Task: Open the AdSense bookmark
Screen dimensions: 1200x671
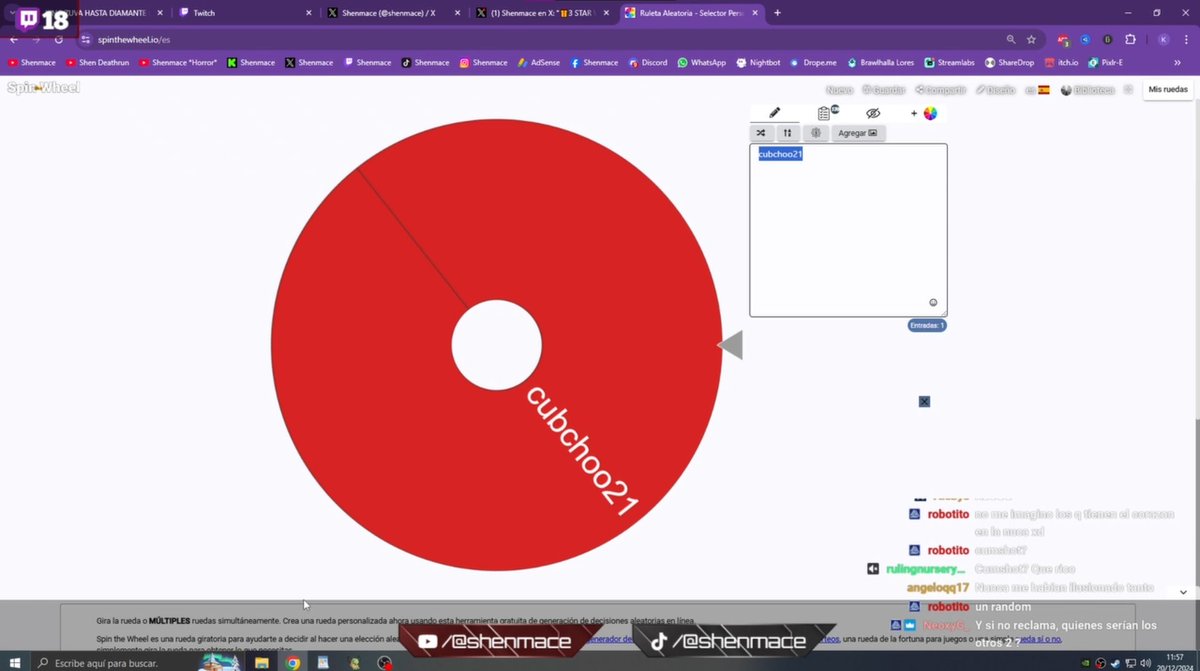Action: [x=538, y=62]
